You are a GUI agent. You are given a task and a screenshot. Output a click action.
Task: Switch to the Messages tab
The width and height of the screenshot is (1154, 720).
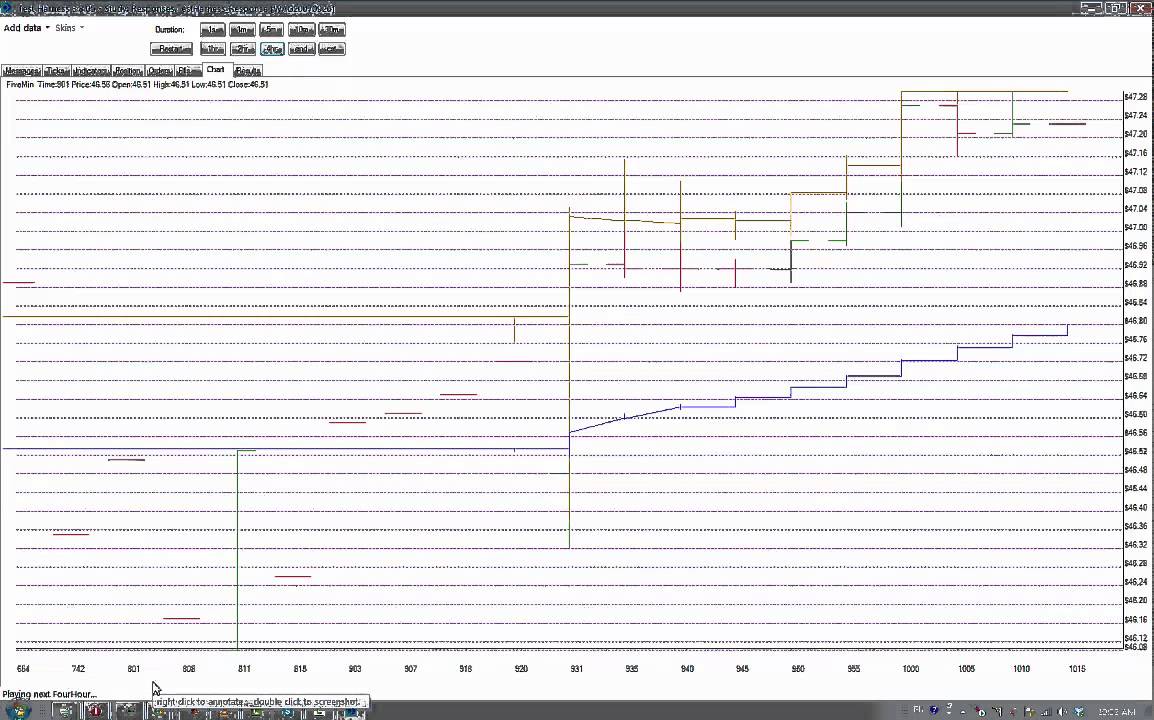(x=21, y=71)
